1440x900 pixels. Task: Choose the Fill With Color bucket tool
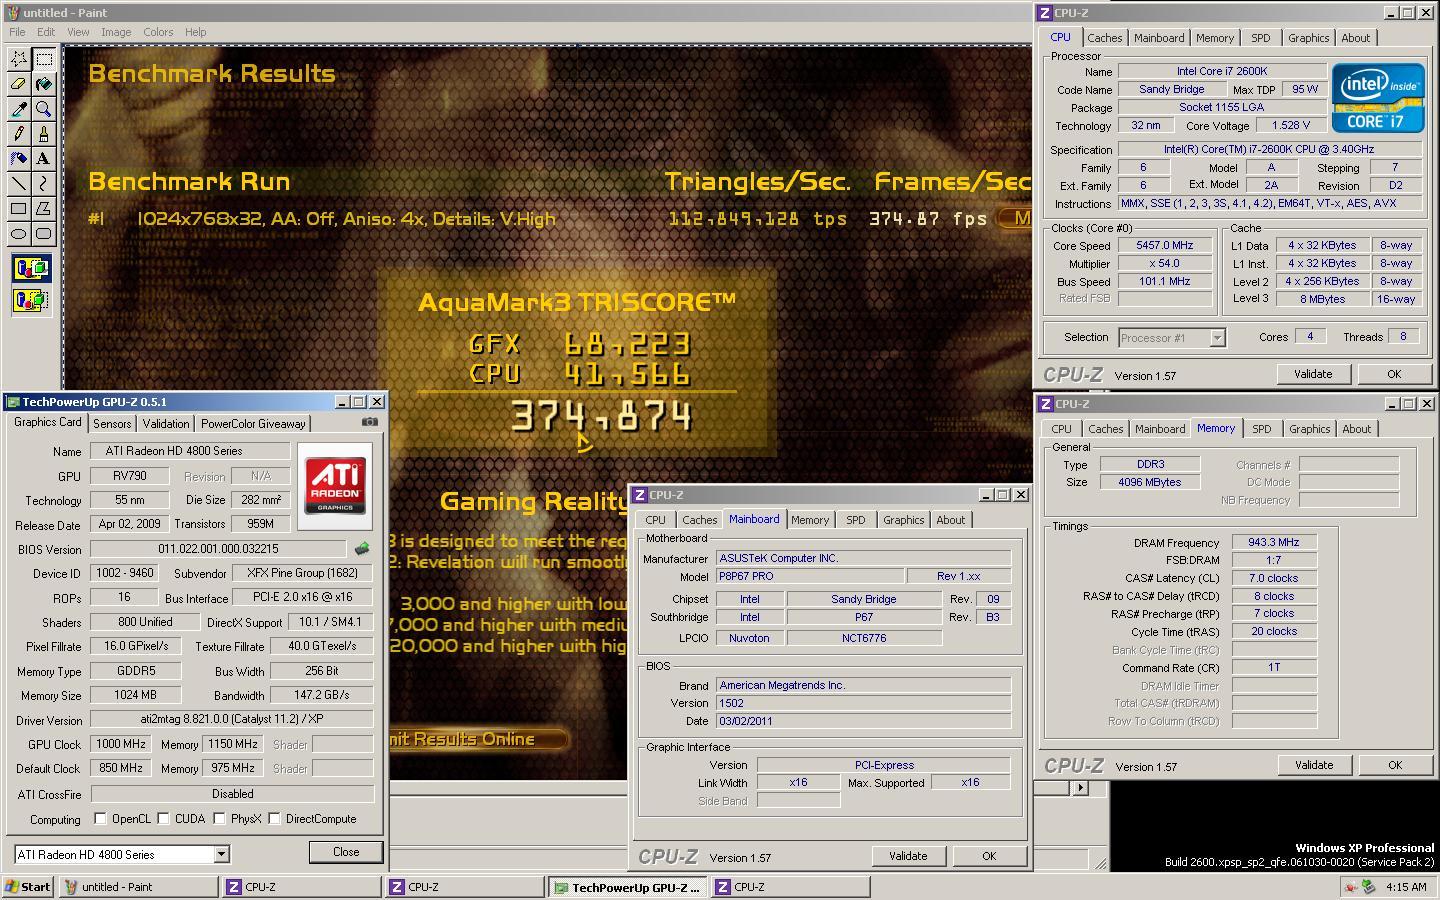click(x=44, y=84)
